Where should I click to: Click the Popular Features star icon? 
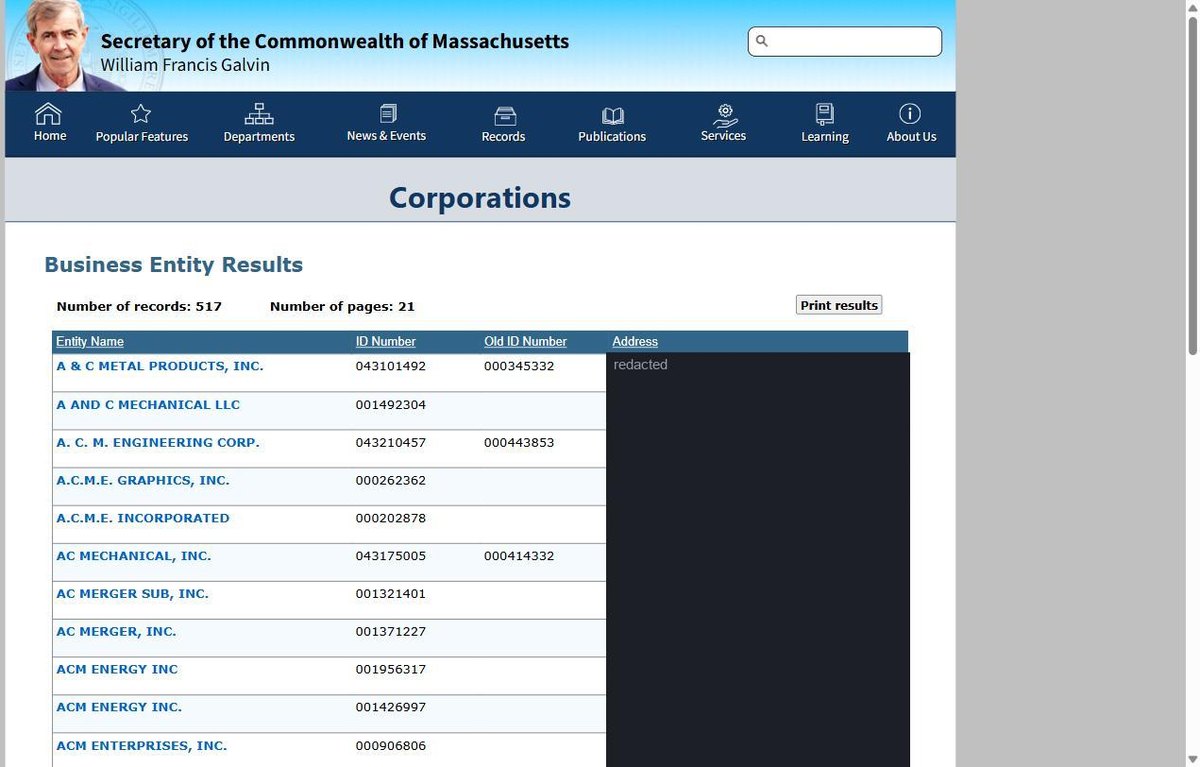pyautogui.click(x=141, y=114)
